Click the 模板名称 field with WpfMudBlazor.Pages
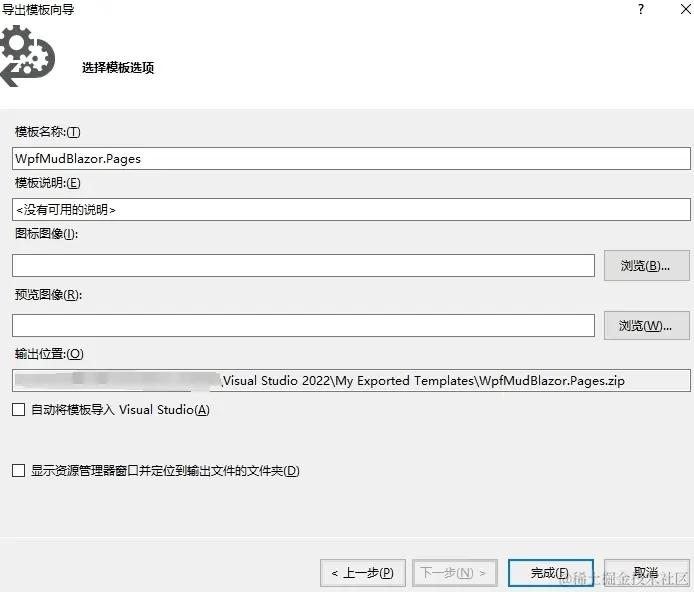The height and width of the screenshot is (592, 694). point(351,158)
